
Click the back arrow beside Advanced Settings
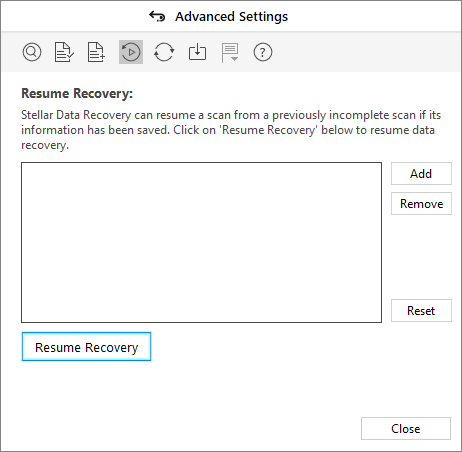pyautogui.click(x=157, y=16)
